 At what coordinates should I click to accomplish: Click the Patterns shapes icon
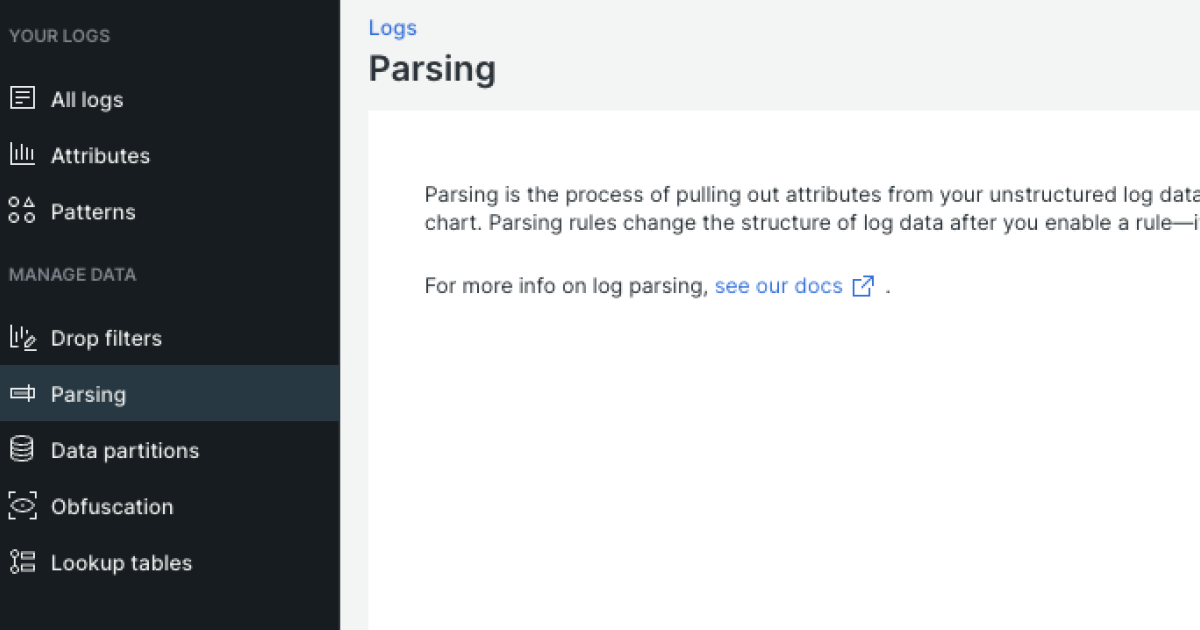[22, 211]
